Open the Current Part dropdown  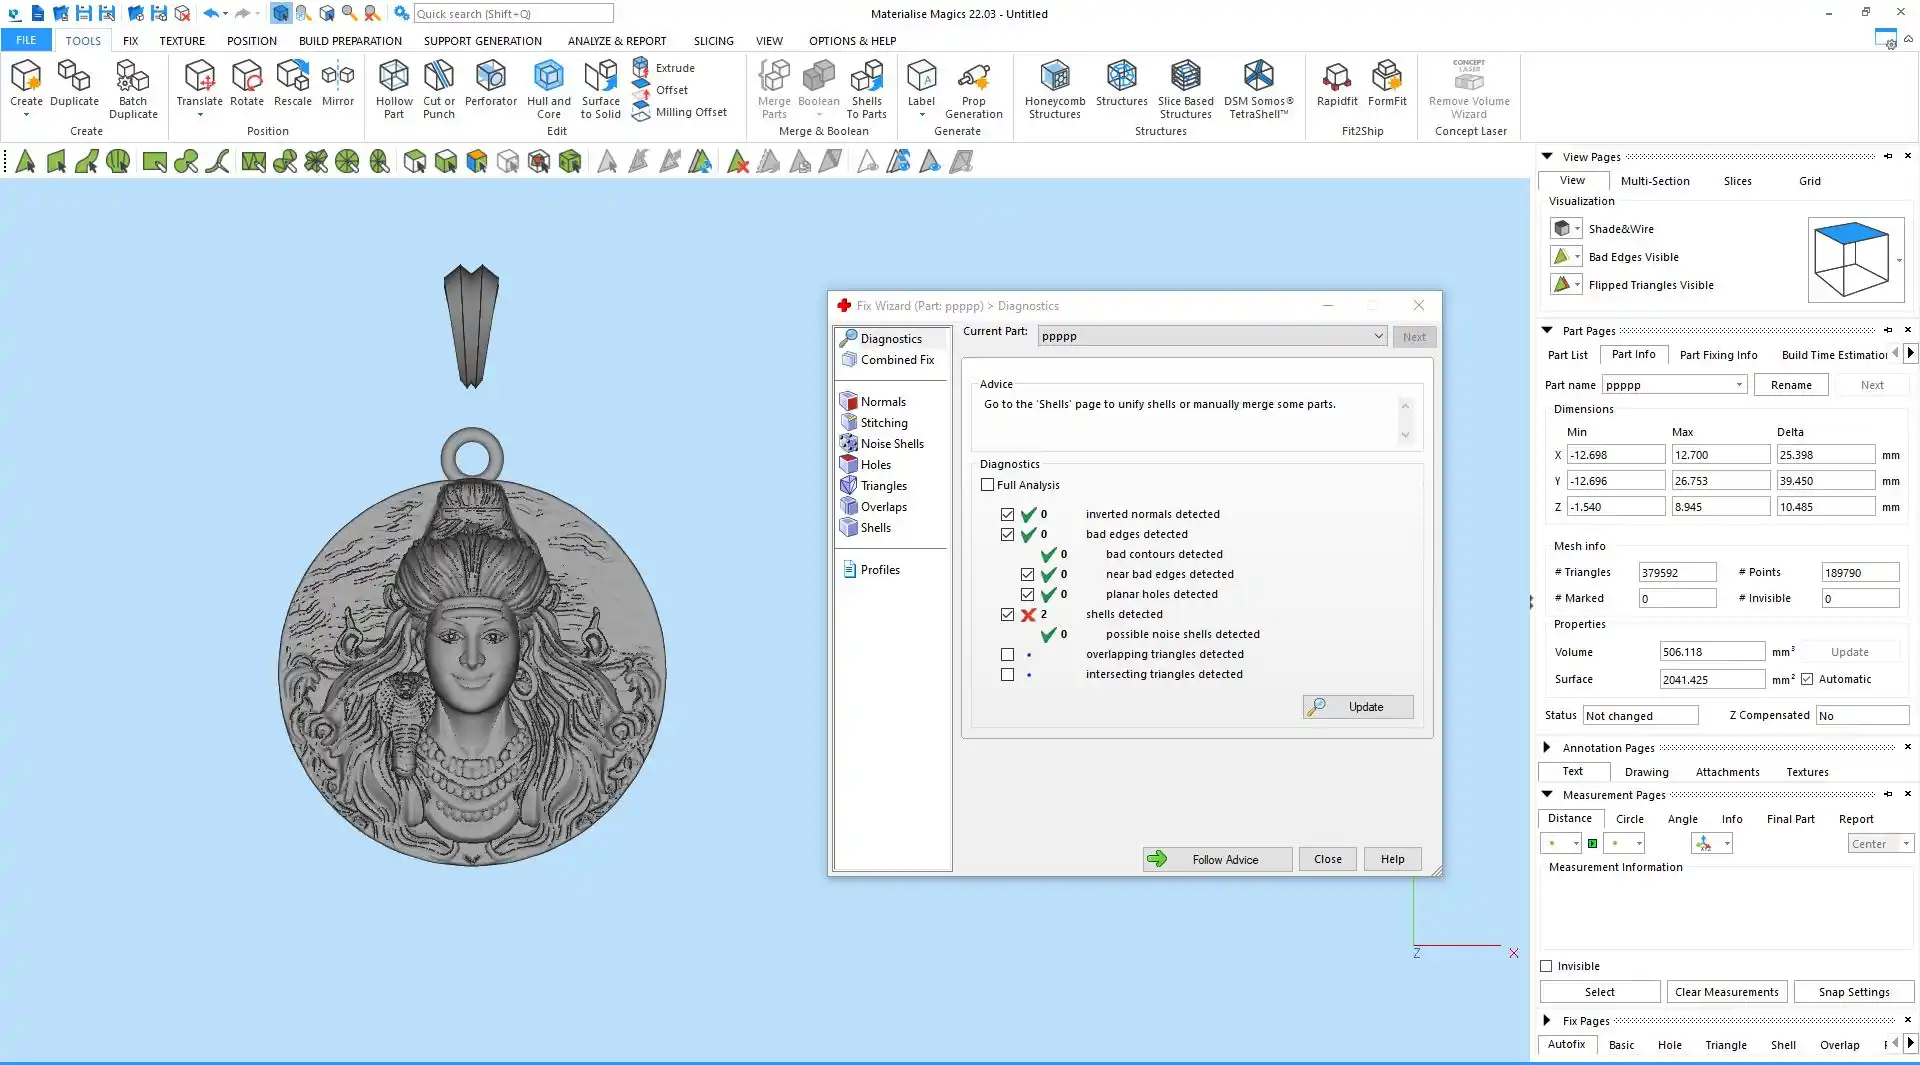[1378, 336]
